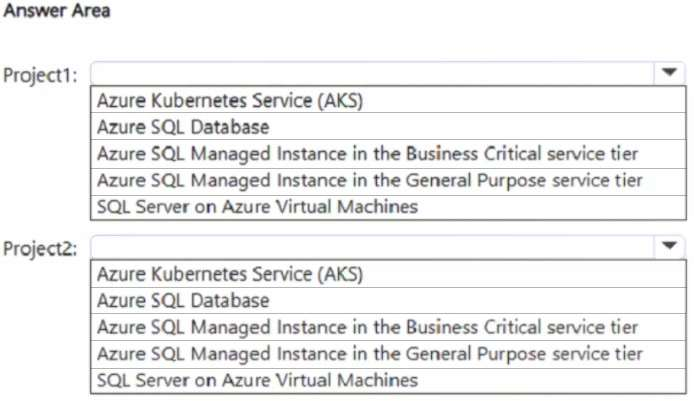Open the Project2 dropdown arrow

(668, 246)
